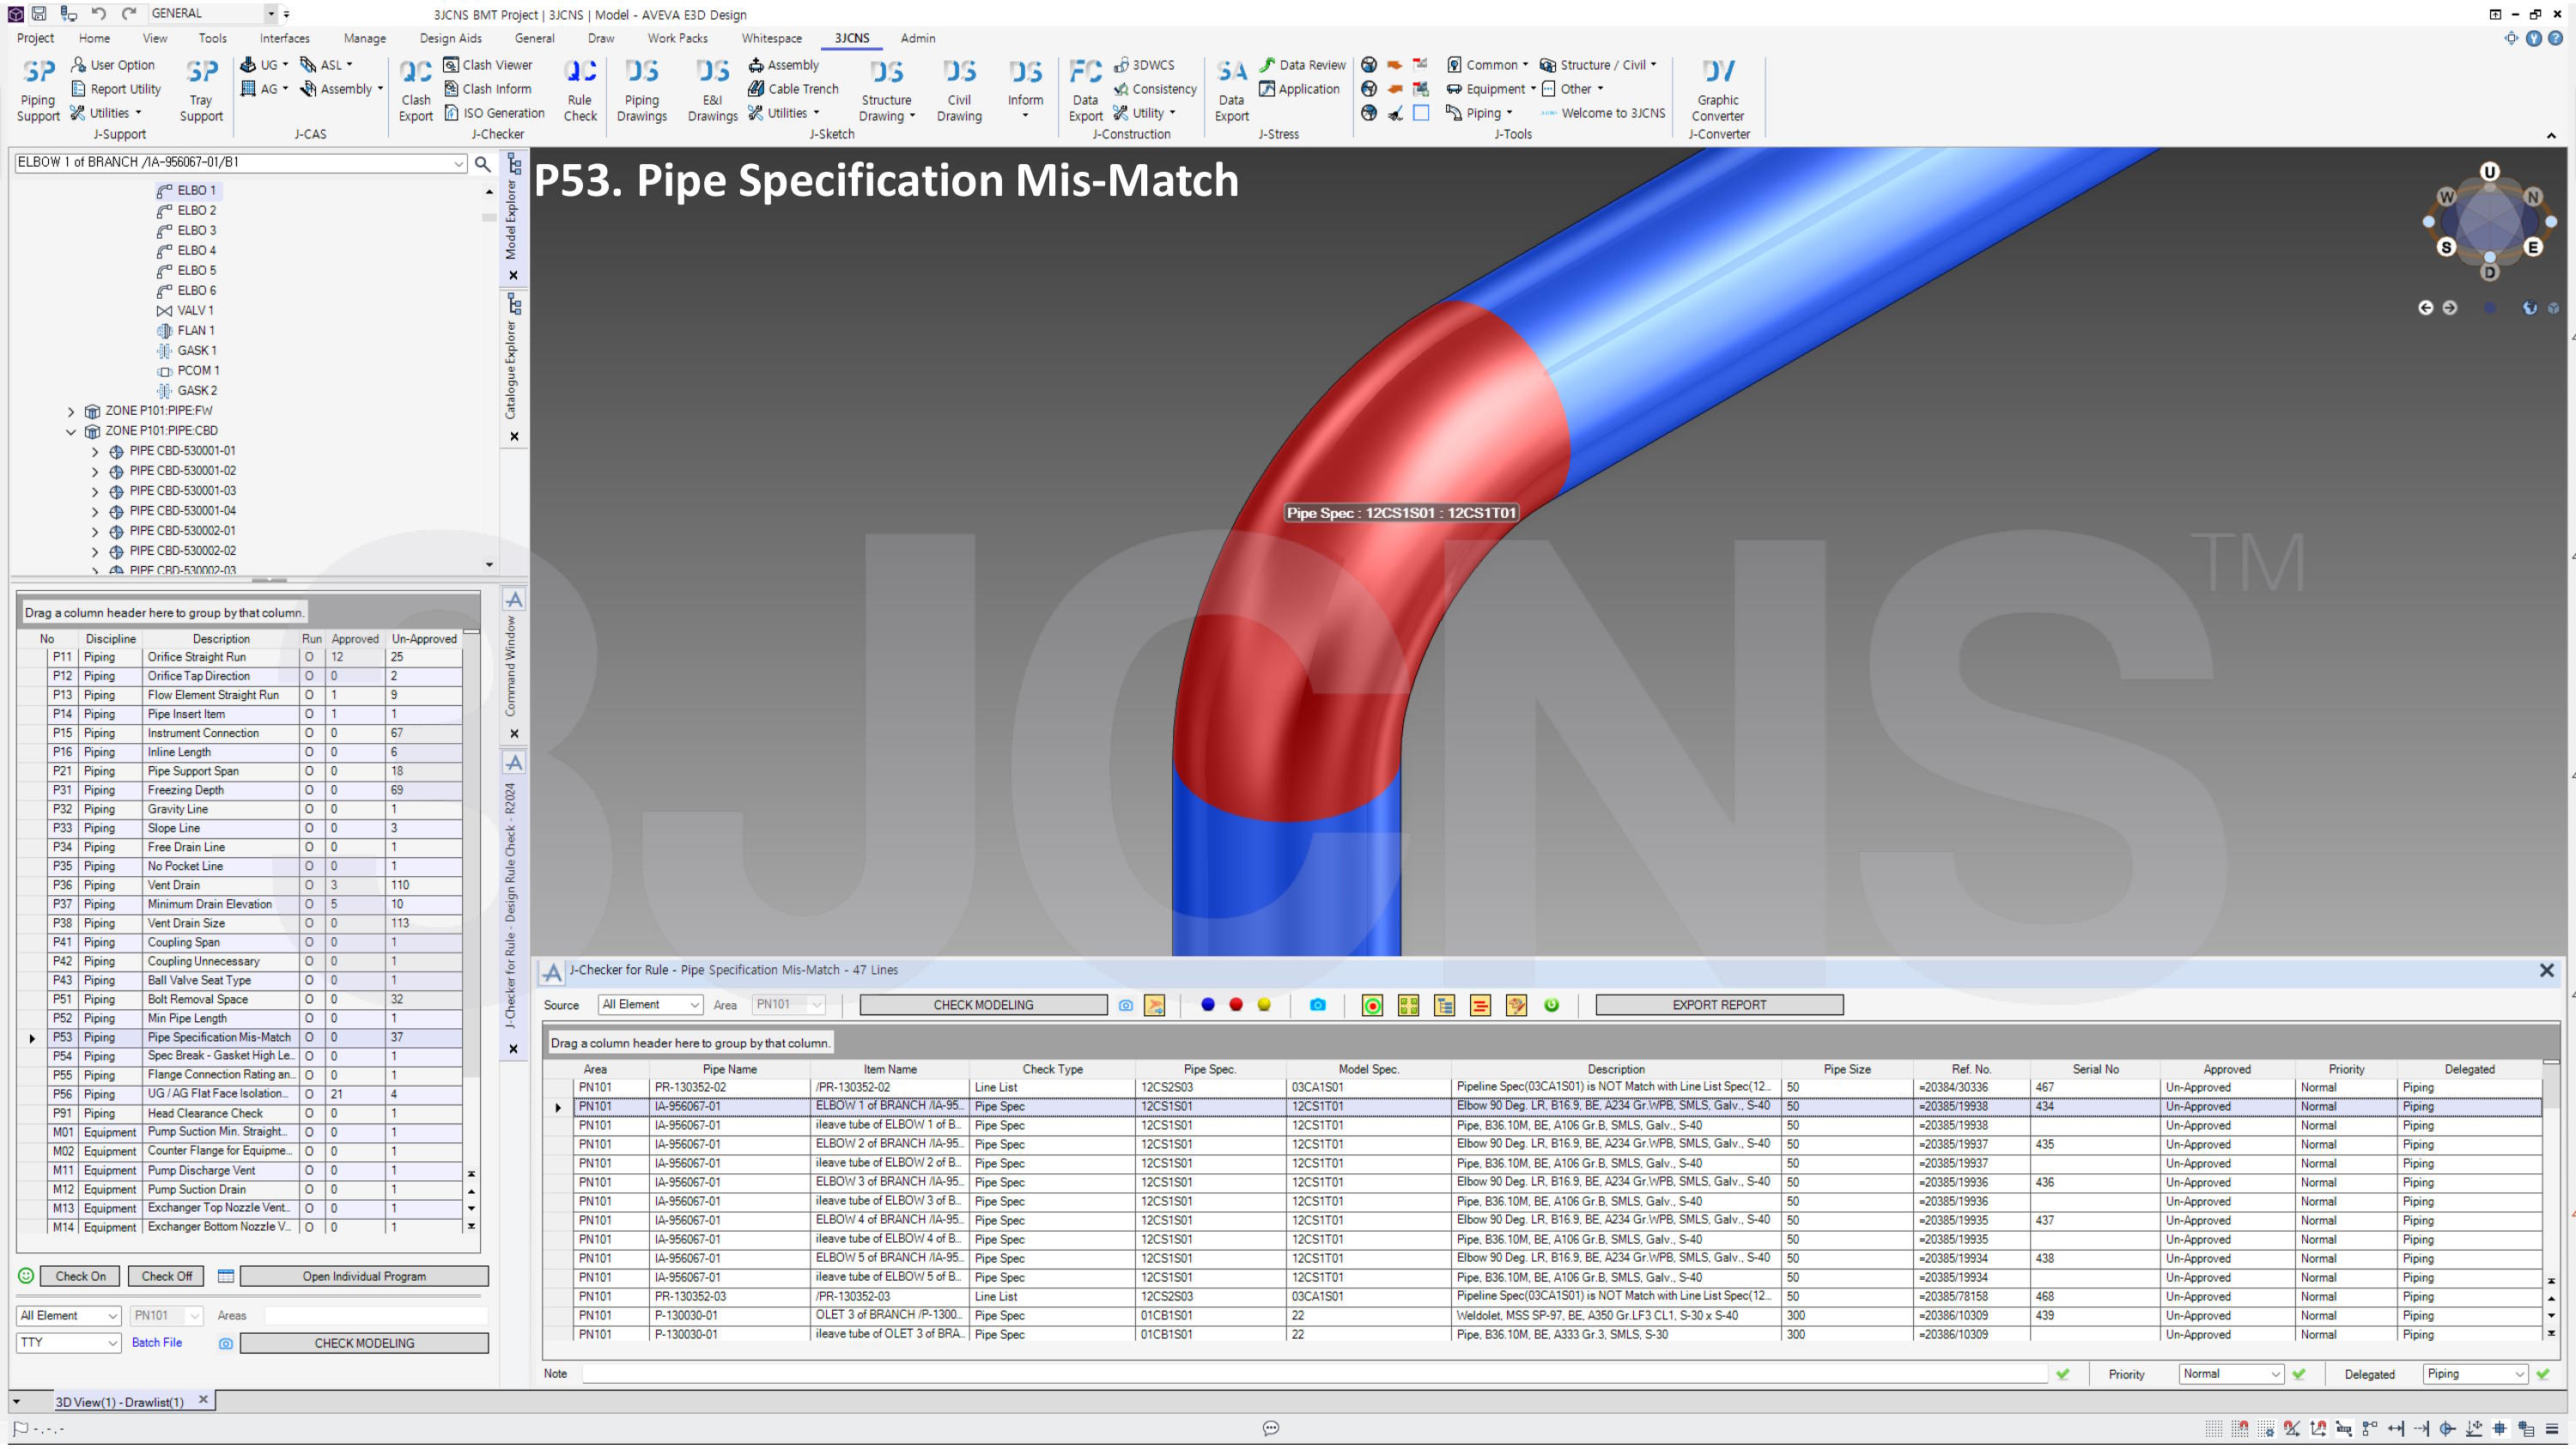Click the search magnifier beside element box
2576x1449 pixels.
point(482,163)
